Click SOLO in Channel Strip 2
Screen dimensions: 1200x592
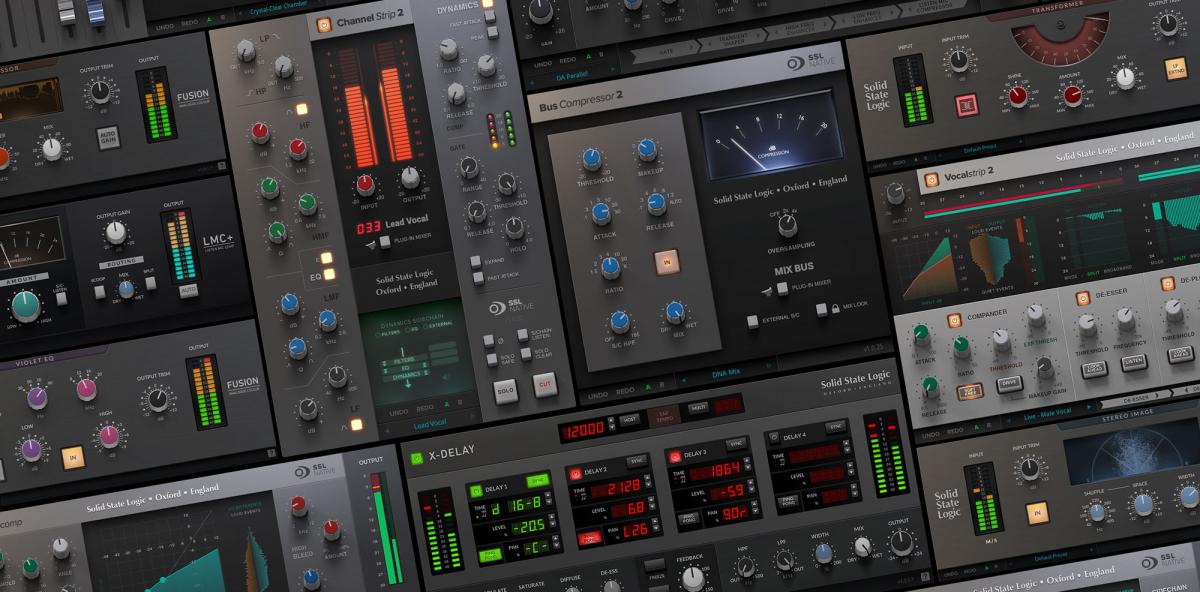(x=508, y=390)
